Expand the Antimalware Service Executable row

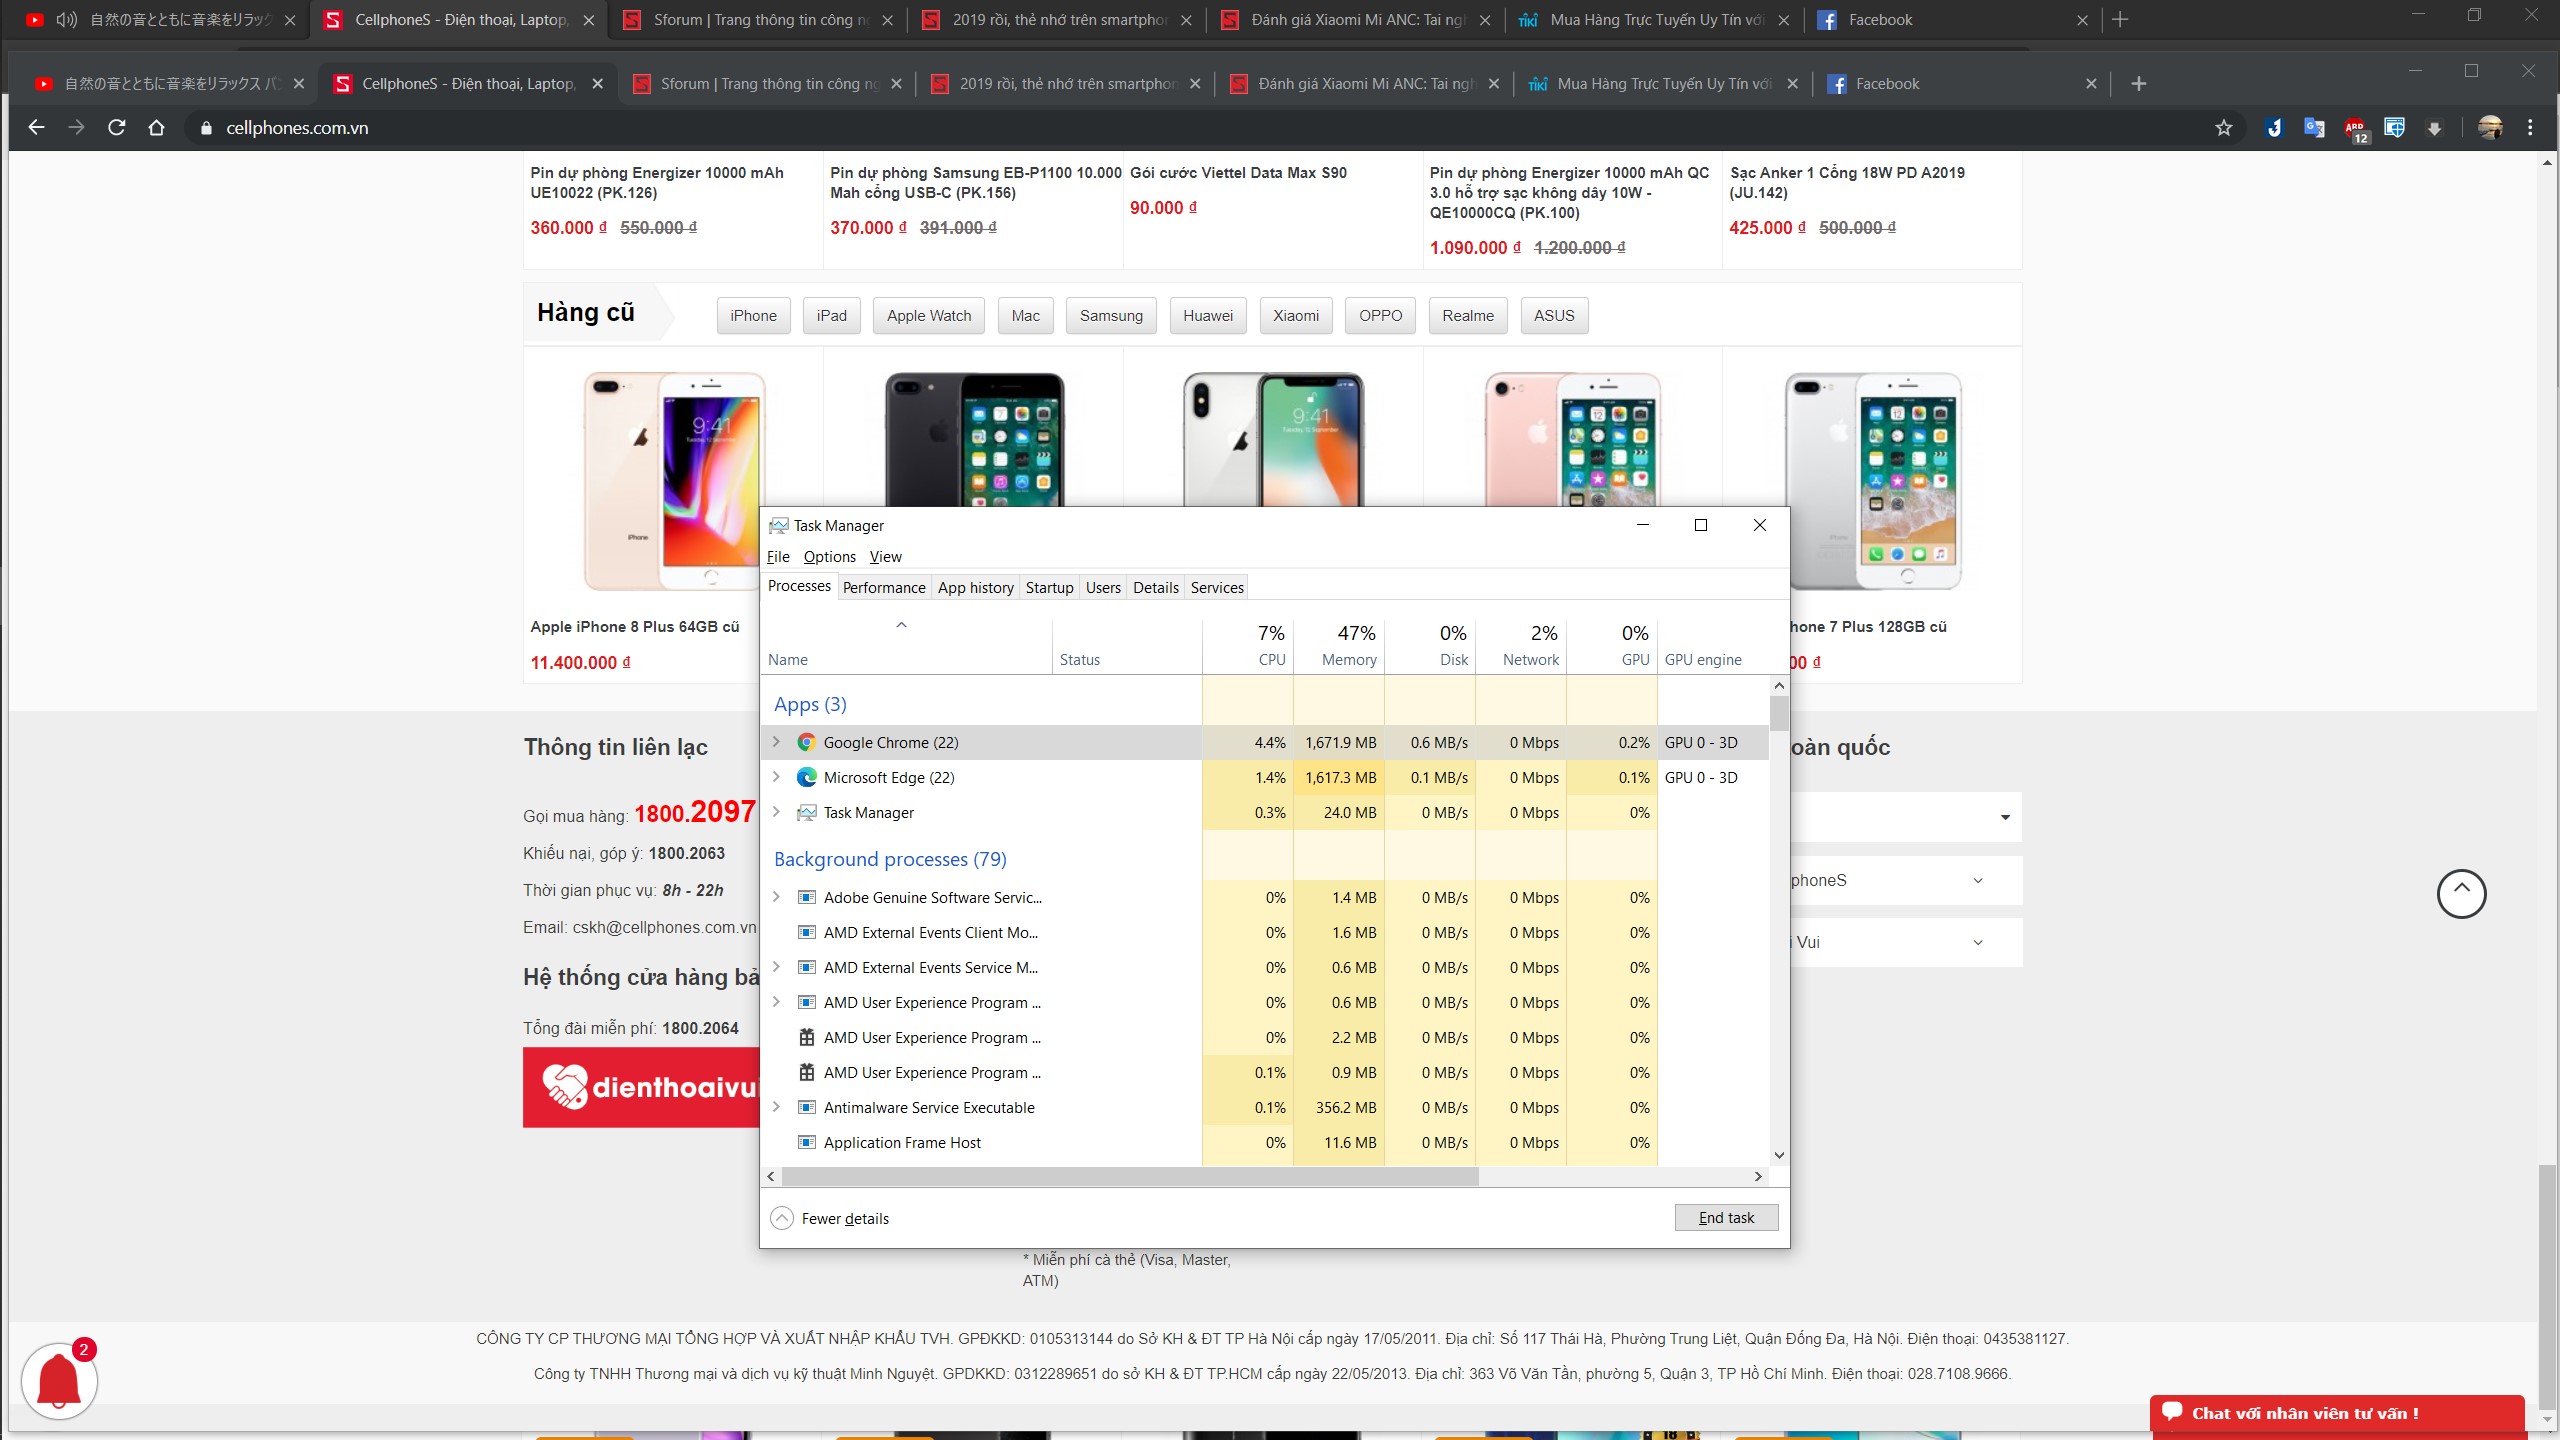[x=776, y=1107]
